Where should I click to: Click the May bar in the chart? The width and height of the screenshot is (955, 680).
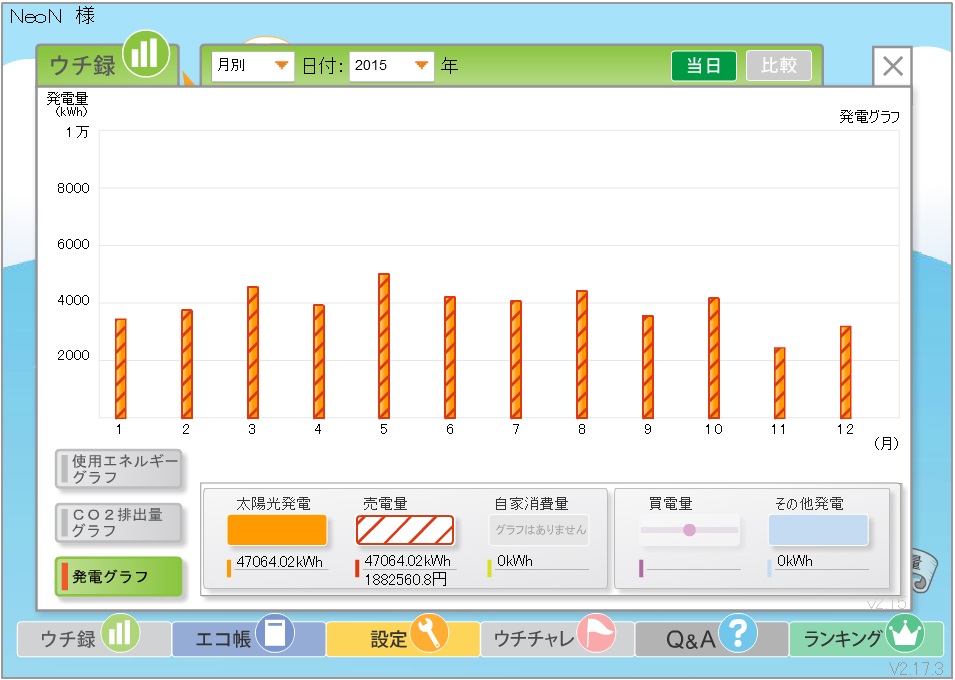pos(384,346)
